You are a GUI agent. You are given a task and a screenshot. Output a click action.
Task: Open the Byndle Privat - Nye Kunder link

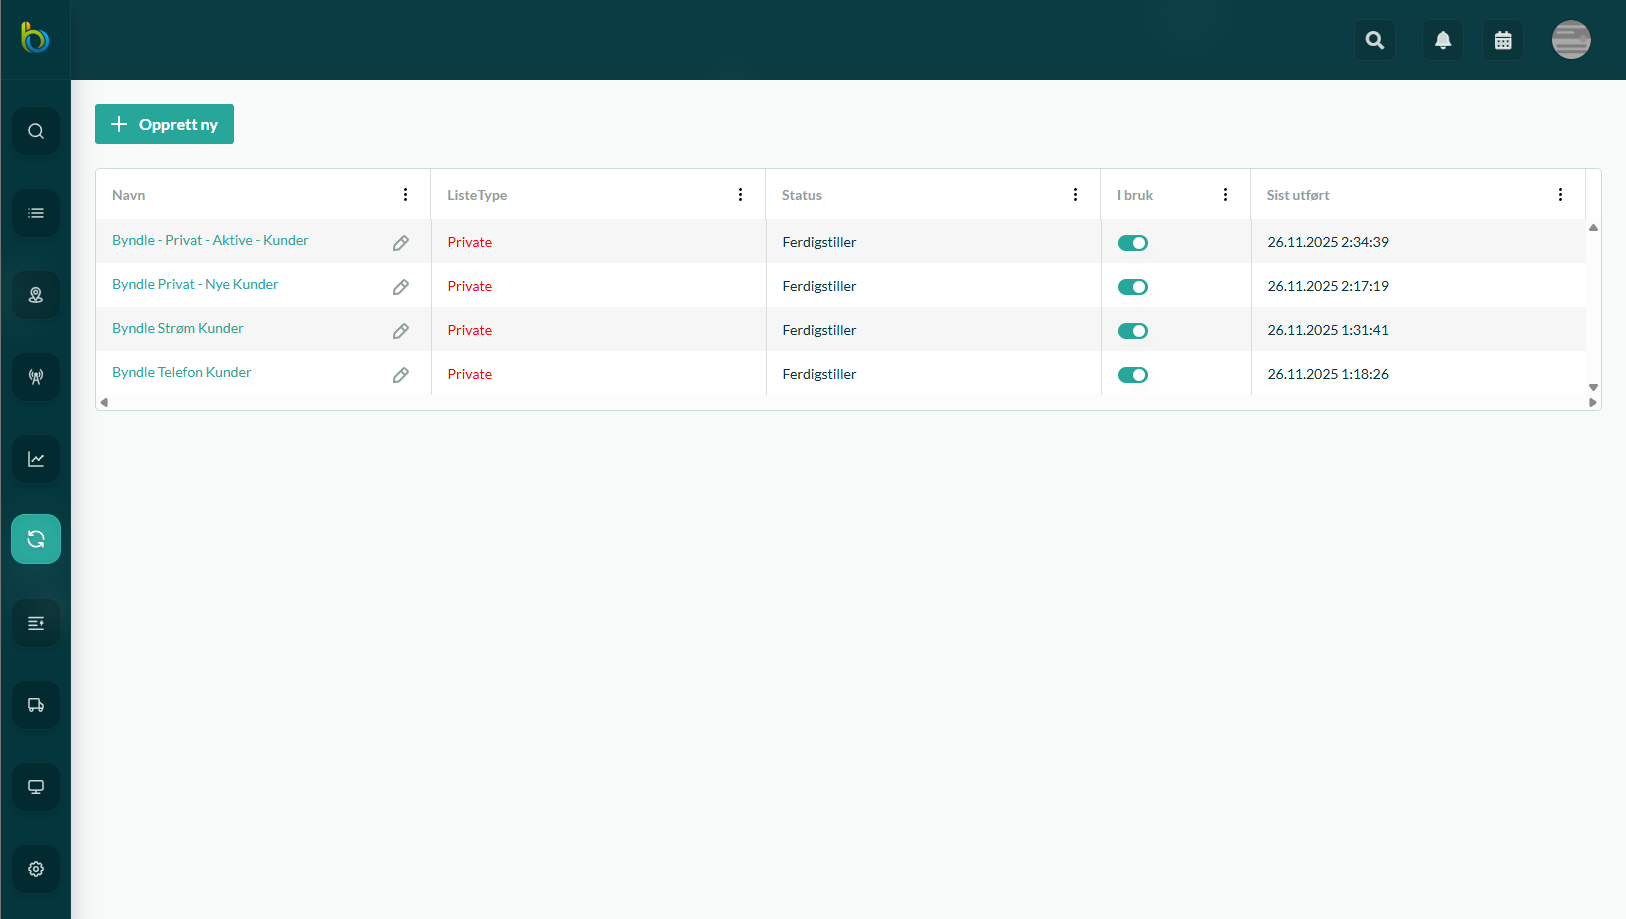click(x=195, y=284)
